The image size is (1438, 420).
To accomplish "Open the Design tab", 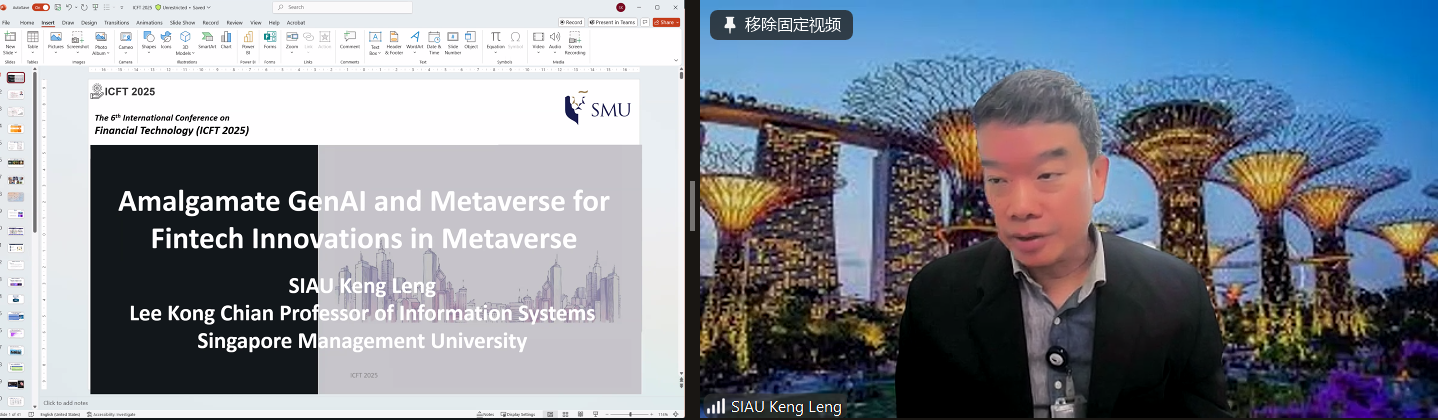I will [x=89, y=22].
